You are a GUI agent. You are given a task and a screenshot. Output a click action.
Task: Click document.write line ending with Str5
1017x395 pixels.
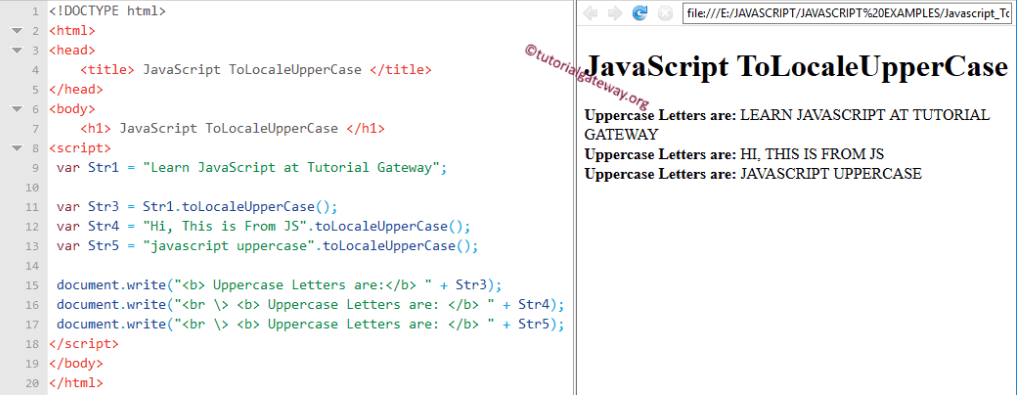tap(311, 324)
